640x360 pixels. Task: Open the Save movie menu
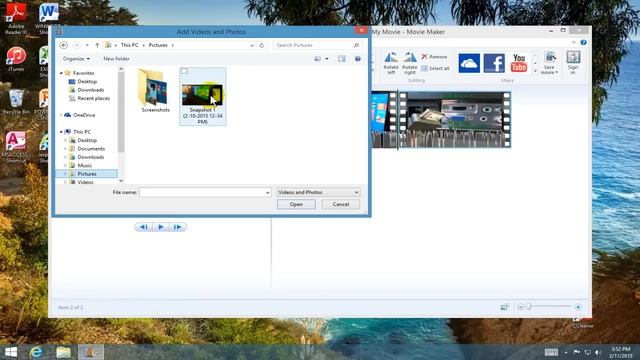coord(549,63)
